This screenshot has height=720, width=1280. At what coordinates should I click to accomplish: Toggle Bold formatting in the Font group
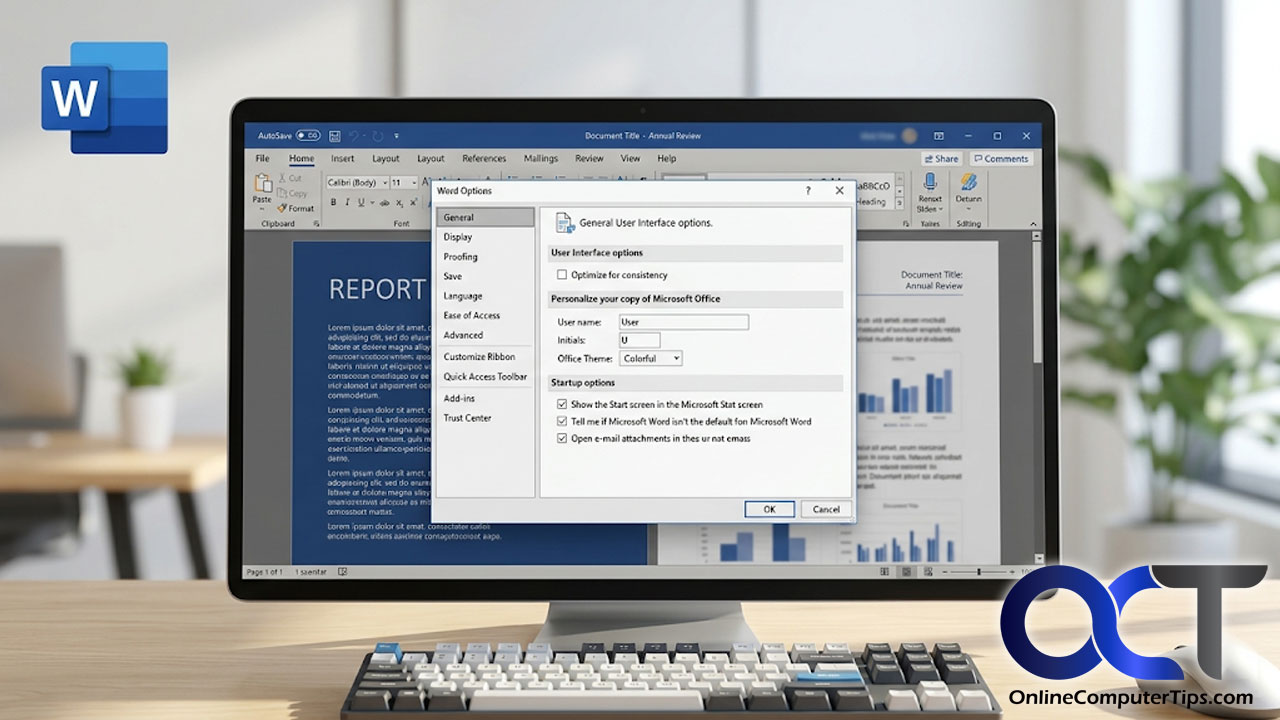coord(333,202)
